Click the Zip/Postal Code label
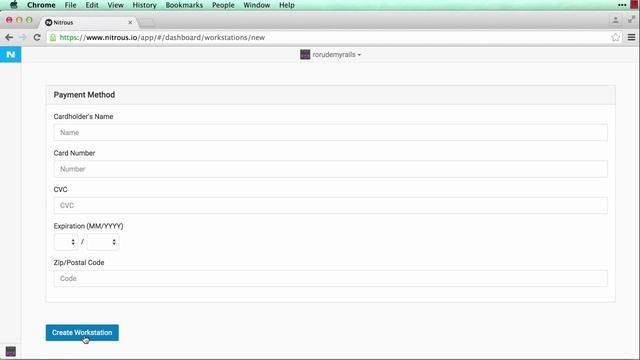The height and width of the screenshot is (360, 640). click(79, 262)
